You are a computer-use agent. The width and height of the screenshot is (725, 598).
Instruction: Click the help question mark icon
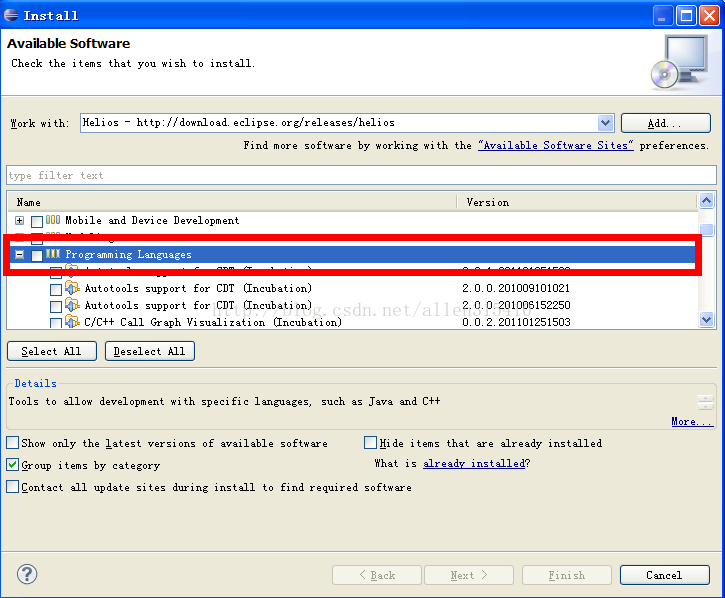pyautogui.click(x=27, y=574)
